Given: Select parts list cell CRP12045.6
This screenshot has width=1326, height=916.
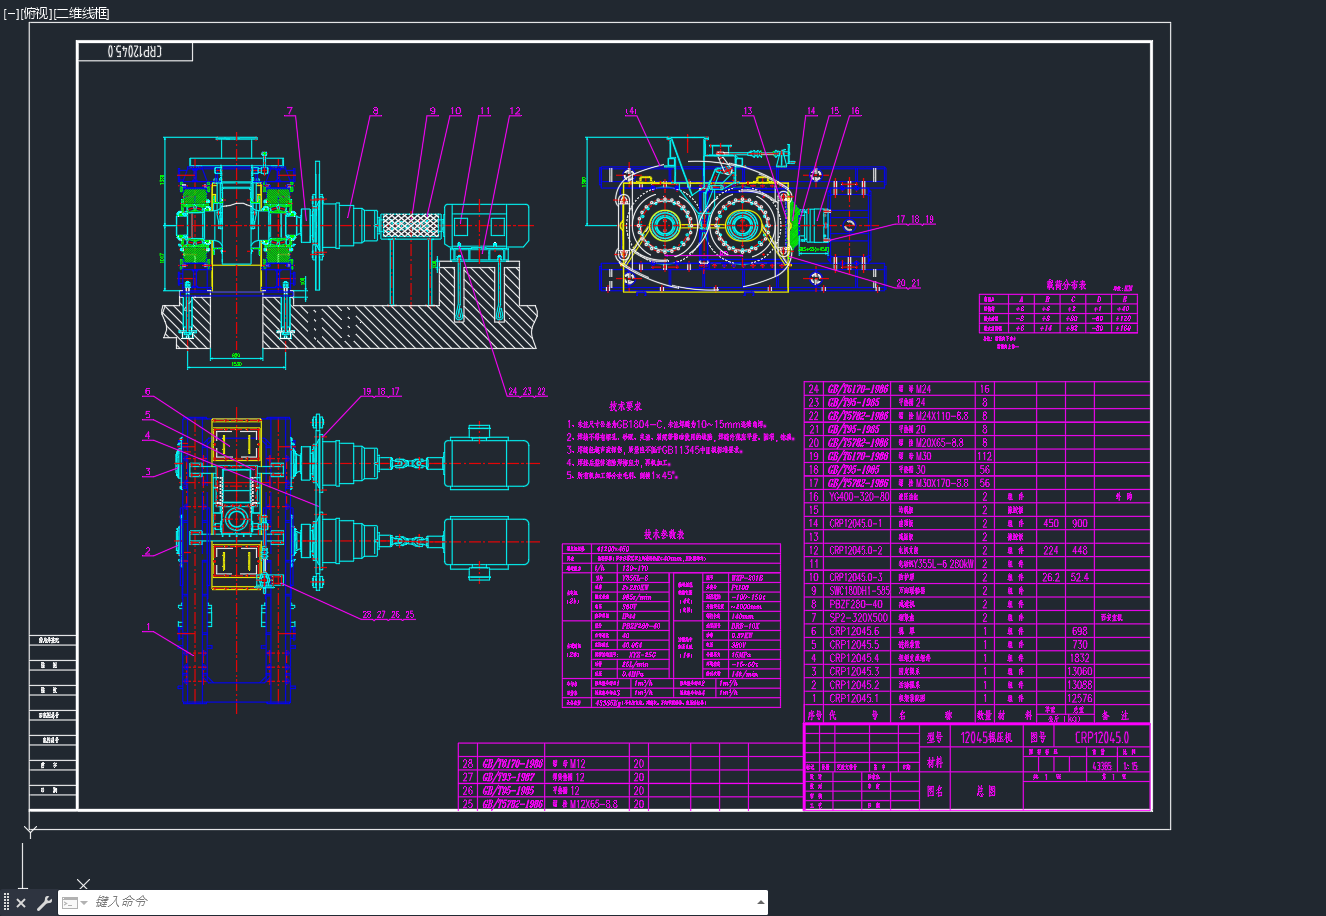Looking at the screenshot, I should pyautogui.click(x=854, y=631).
